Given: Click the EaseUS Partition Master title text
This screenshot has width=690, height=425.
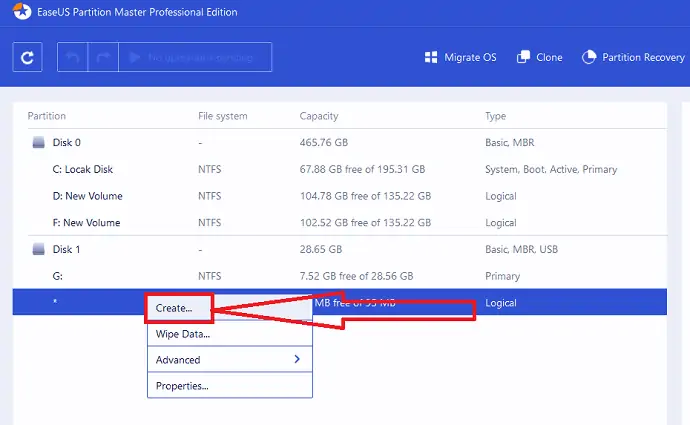Looking at the screenshot, I should pos(137,12).
